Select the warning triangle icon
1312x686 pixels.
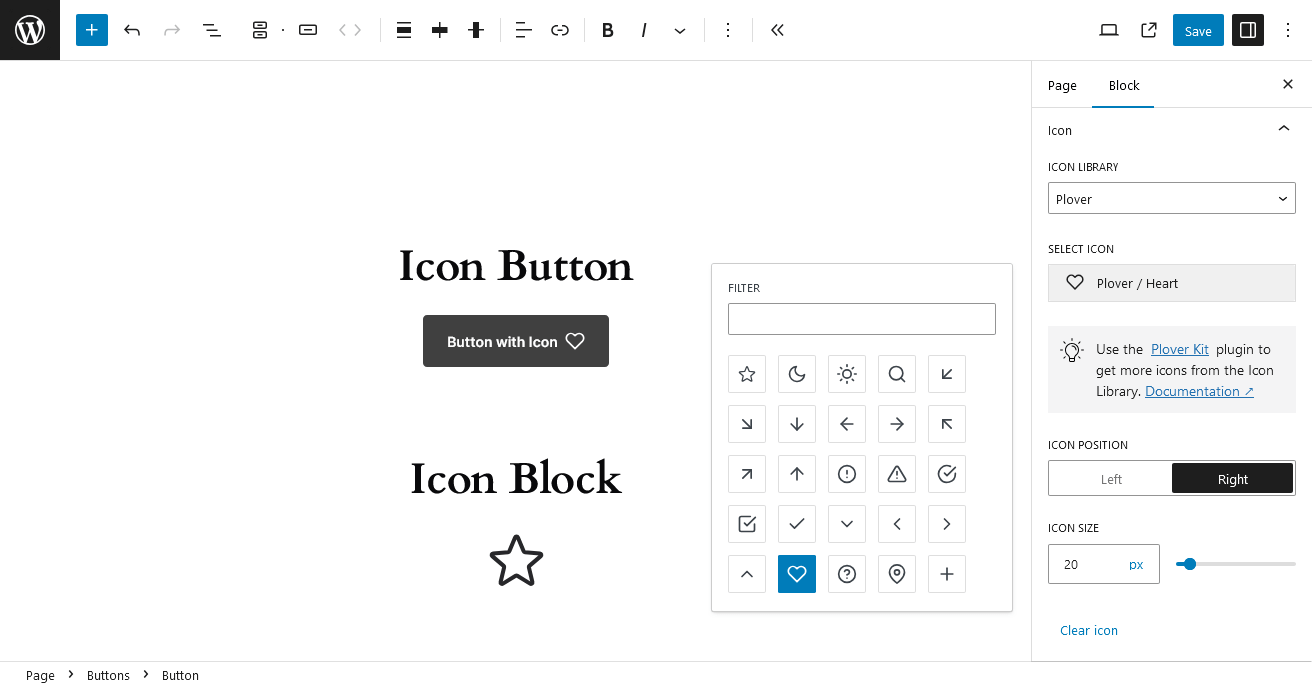coord(897,474)
